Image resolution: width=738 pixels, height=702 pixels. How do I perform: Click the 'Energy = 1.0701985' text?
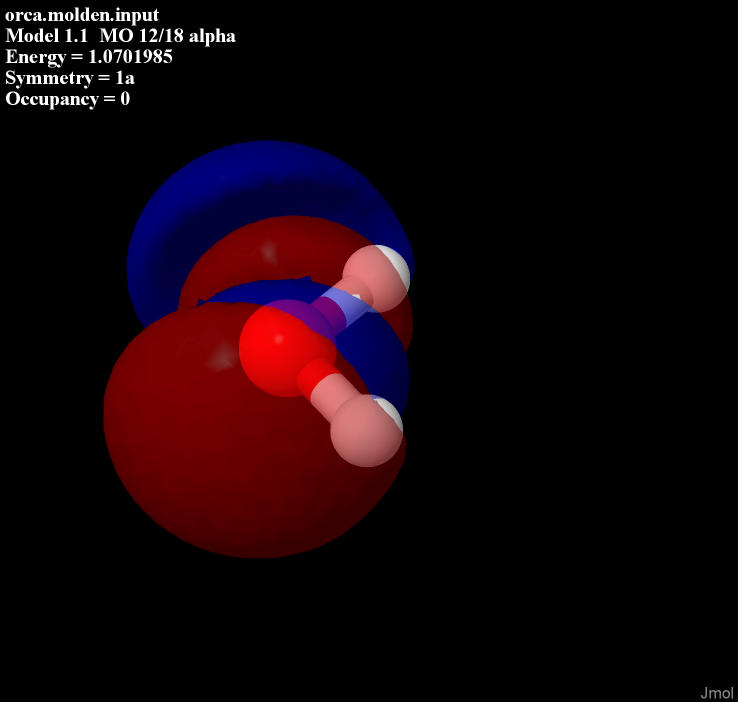pyautogui.click(x=89, y=57)
